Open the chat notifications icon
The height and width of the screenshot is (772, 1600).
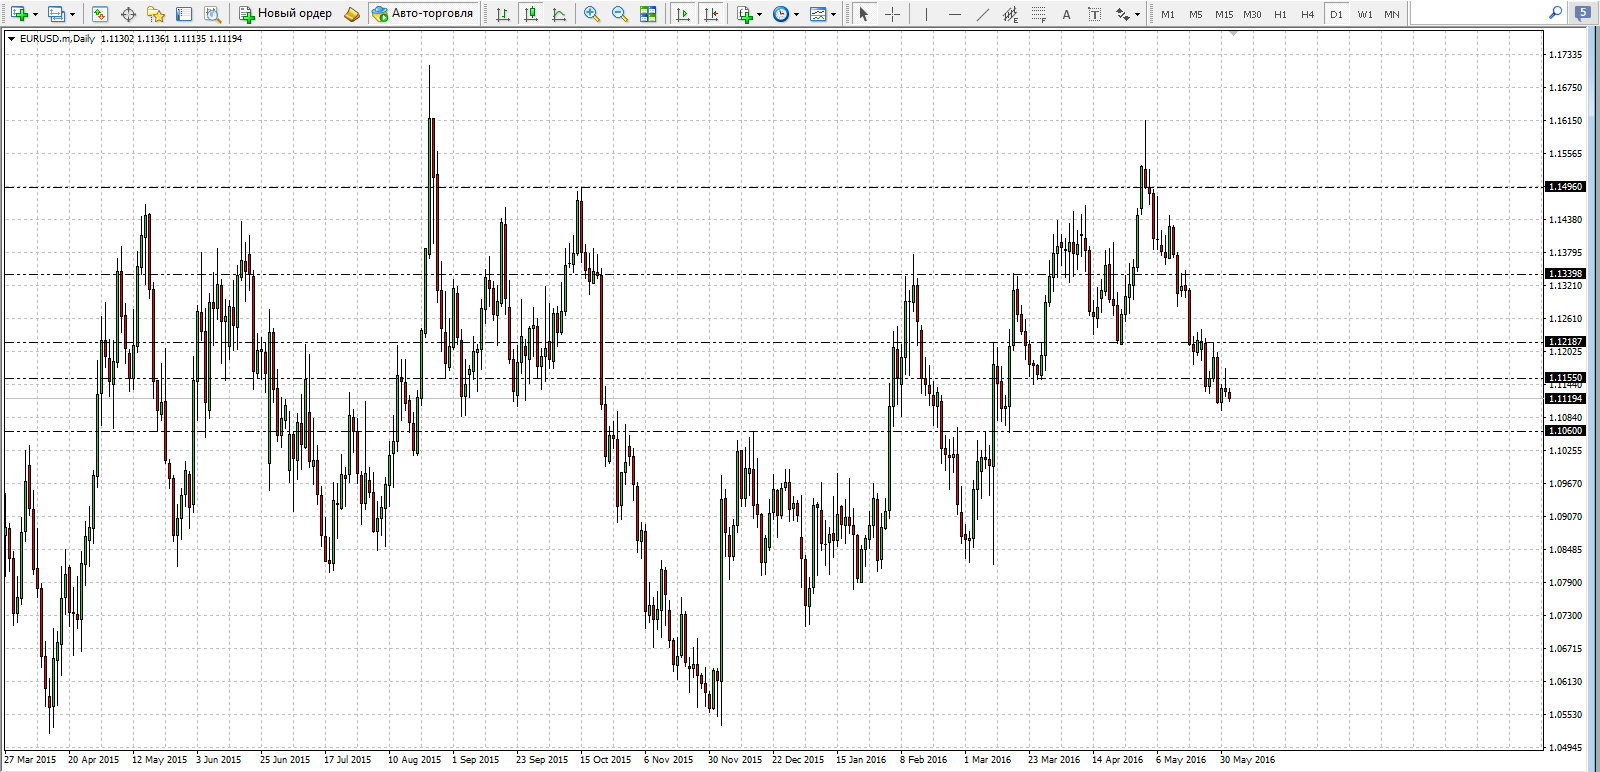pyautogui.click(x=1582, y=13)
